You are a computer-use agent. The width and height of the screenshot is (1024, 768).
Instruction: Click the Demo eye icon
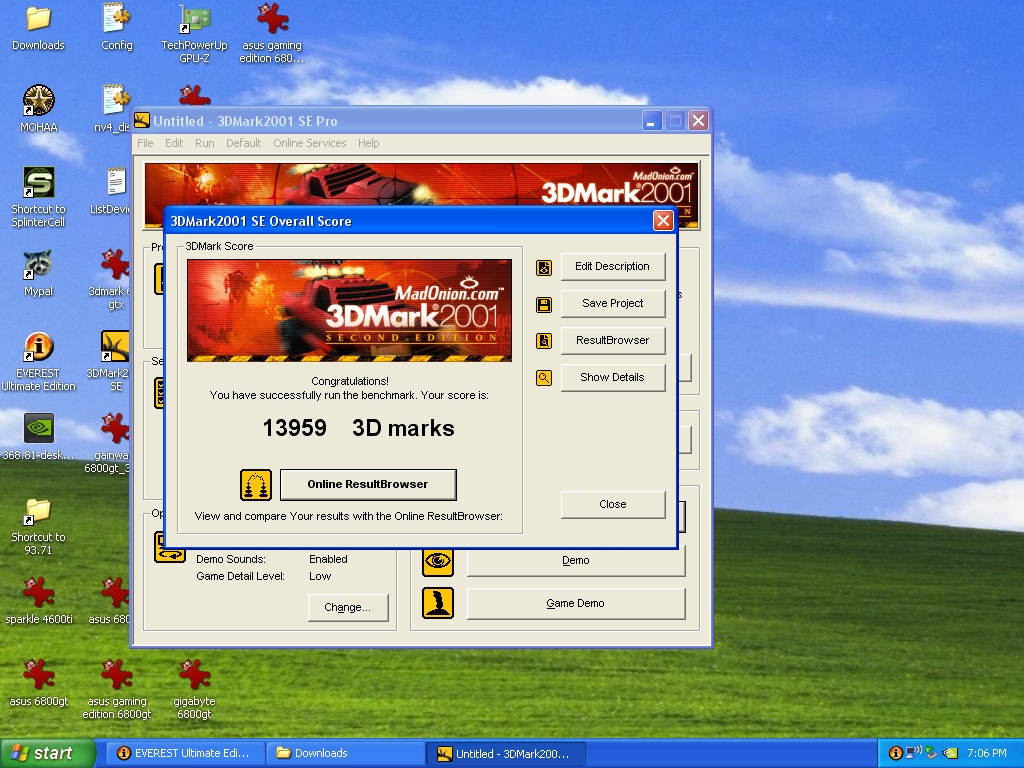tap(438, 561)
